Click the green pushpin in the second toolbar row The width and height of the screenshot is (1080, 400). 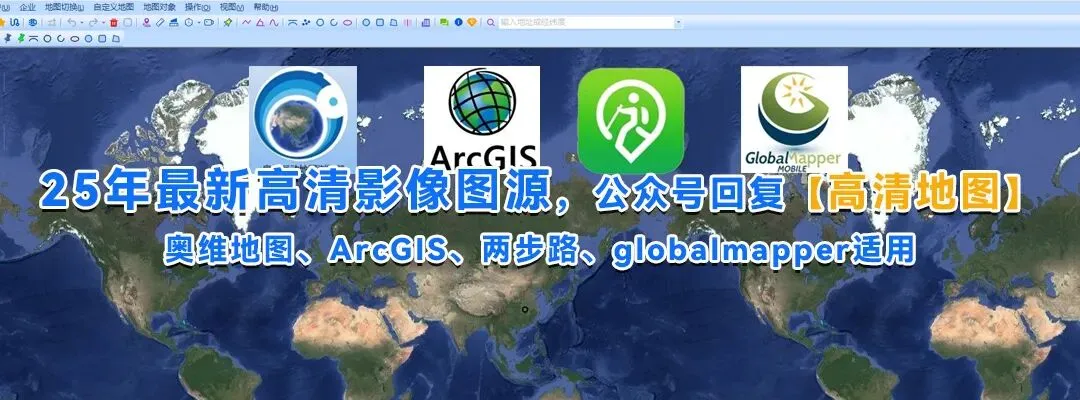[x=21, y=38]
